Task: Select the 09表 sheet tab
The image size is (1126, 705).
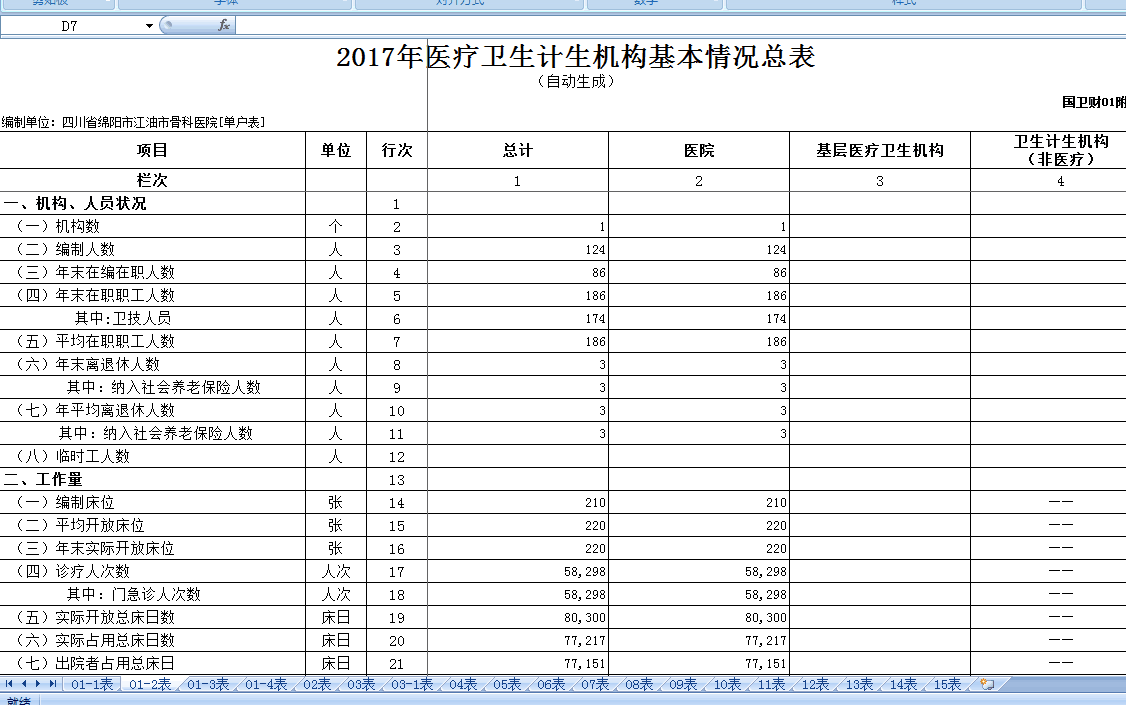Action: point(683,684)
